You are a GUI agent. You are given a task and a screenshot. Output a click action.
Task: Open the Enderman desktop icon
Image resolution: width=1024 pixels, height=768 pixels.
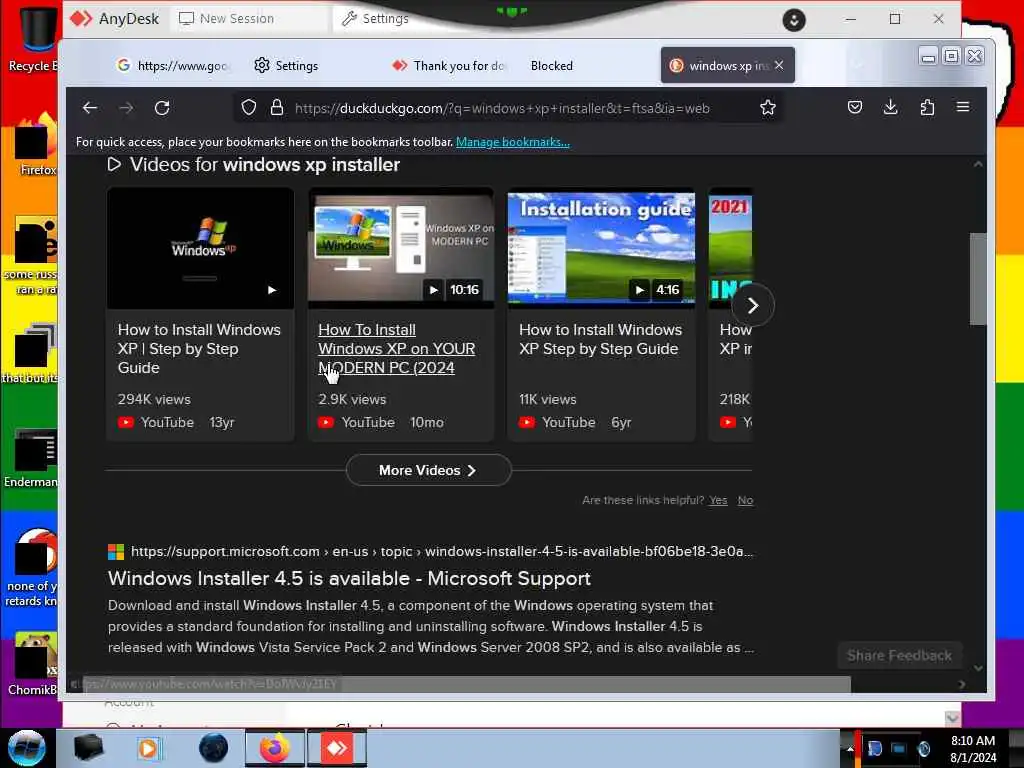(31, 459)
